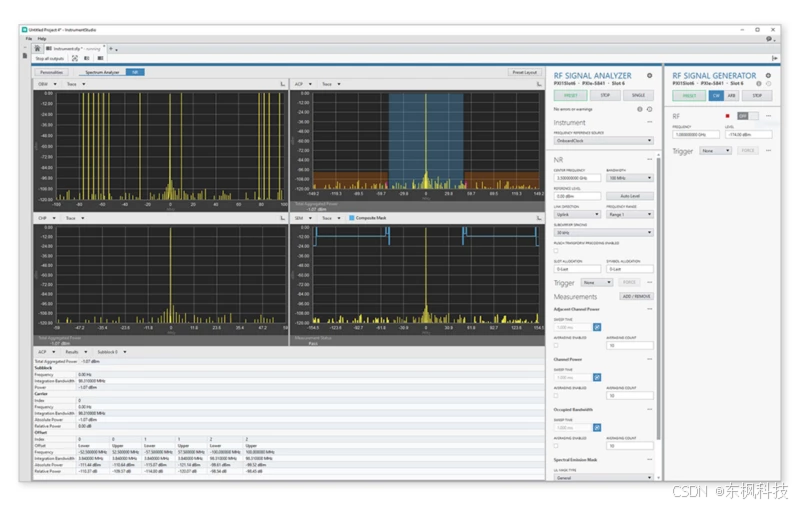Screen dimensions: 800x507
Task: Open Occupied Bandwidth section more options
Action: click(x=649, y=409)
